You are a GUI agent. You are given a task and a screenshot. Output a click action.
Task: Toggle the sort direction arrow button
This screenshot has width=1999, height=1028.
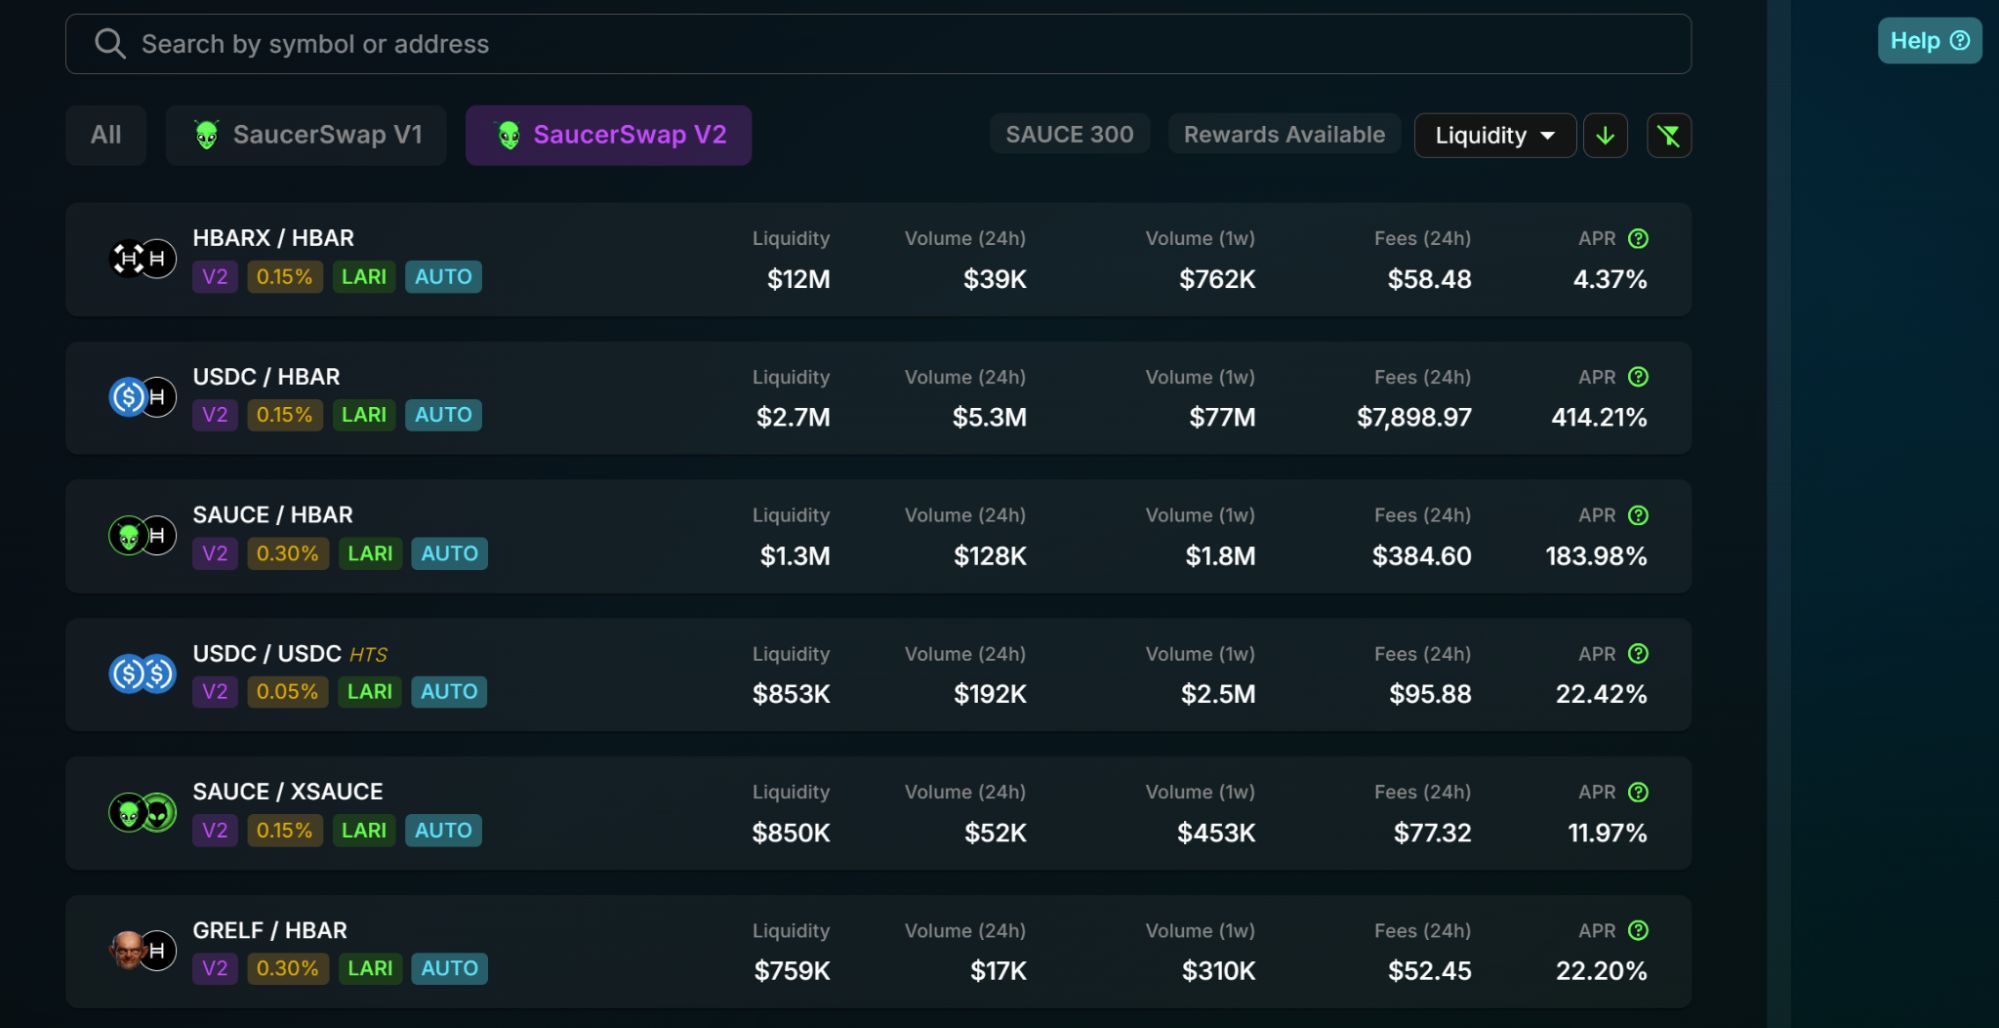pos(1605,136)
